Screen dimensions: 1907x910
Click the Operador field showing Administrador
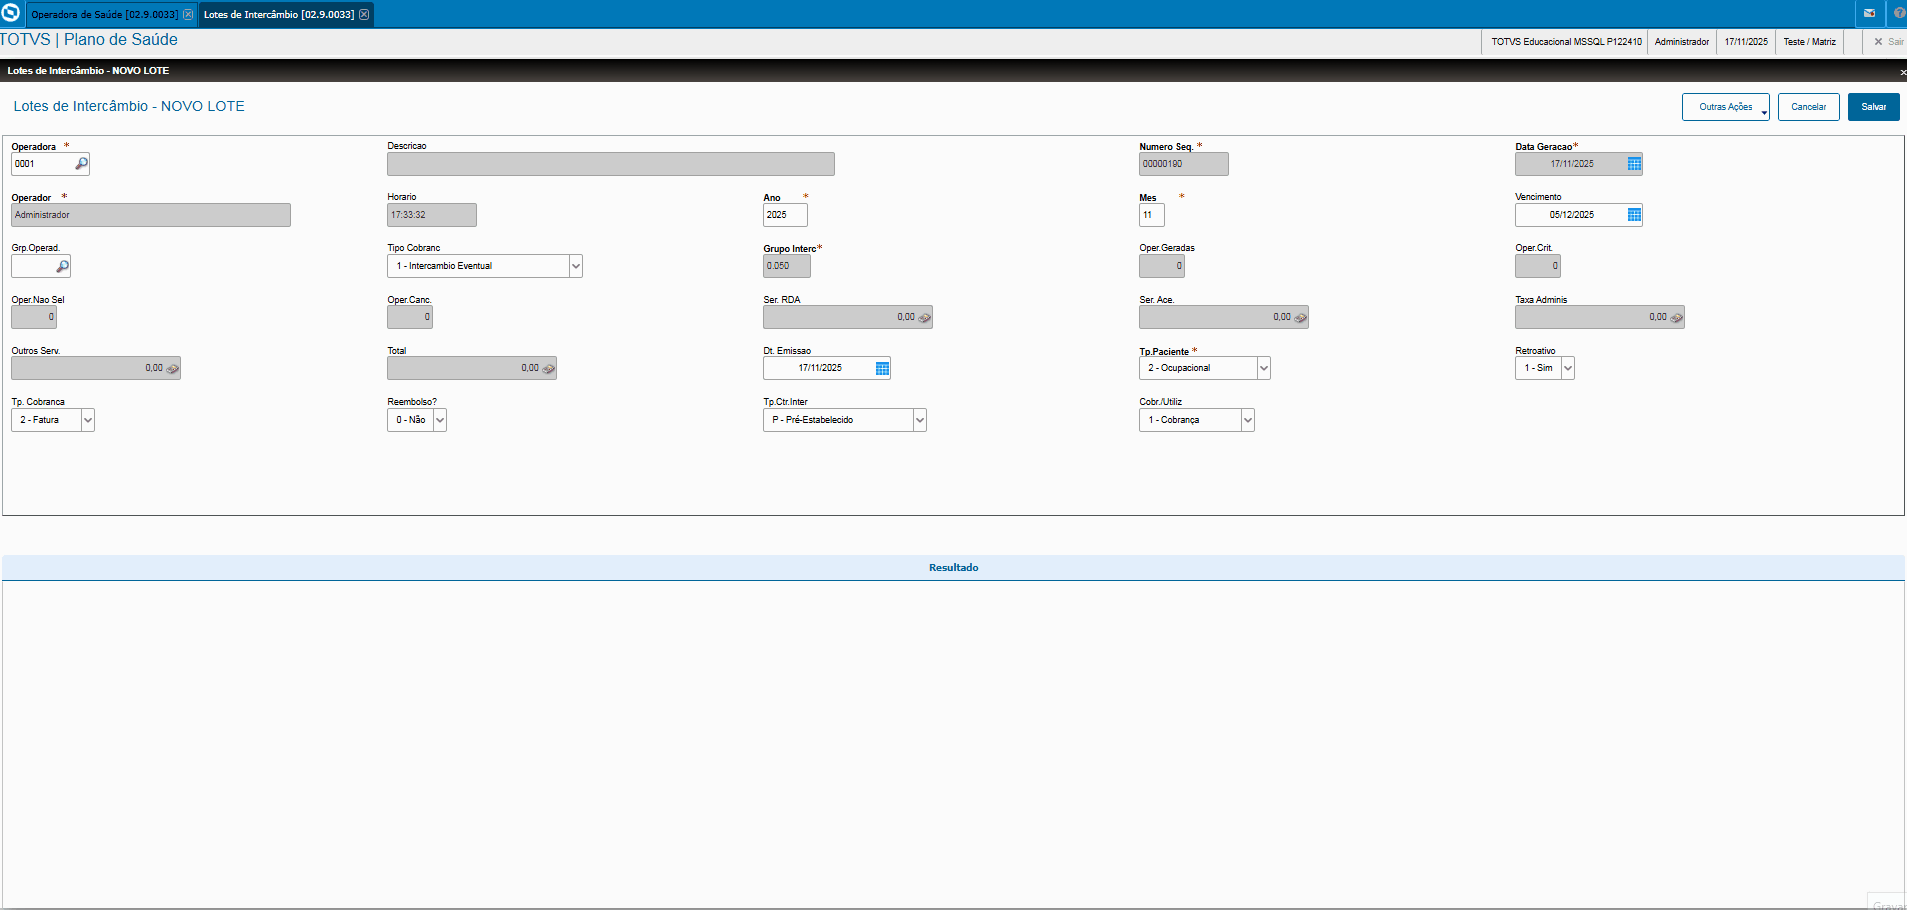tap(151, 215)
